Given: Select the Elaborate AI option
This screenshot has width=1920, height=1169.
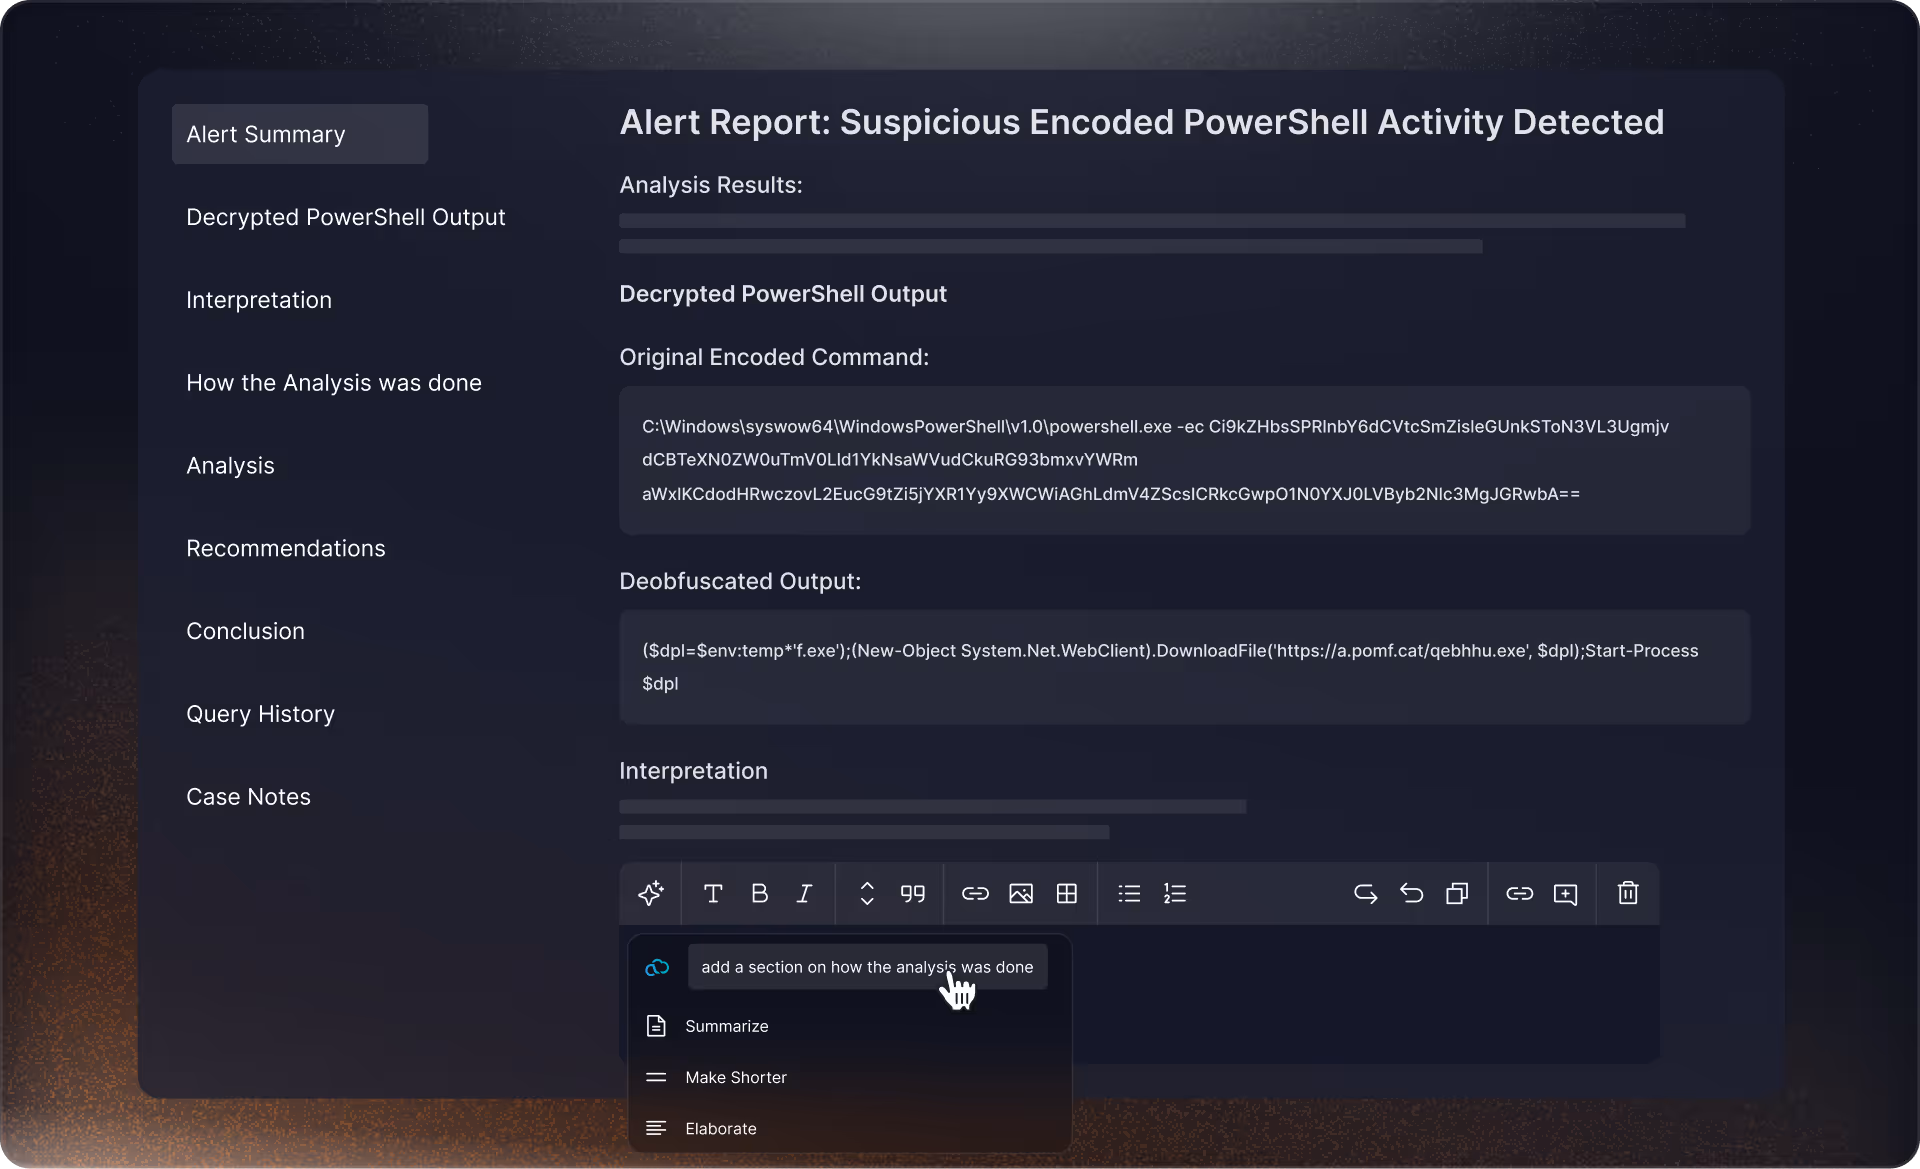Looking at the screenshot, I should coord(720,1128).
